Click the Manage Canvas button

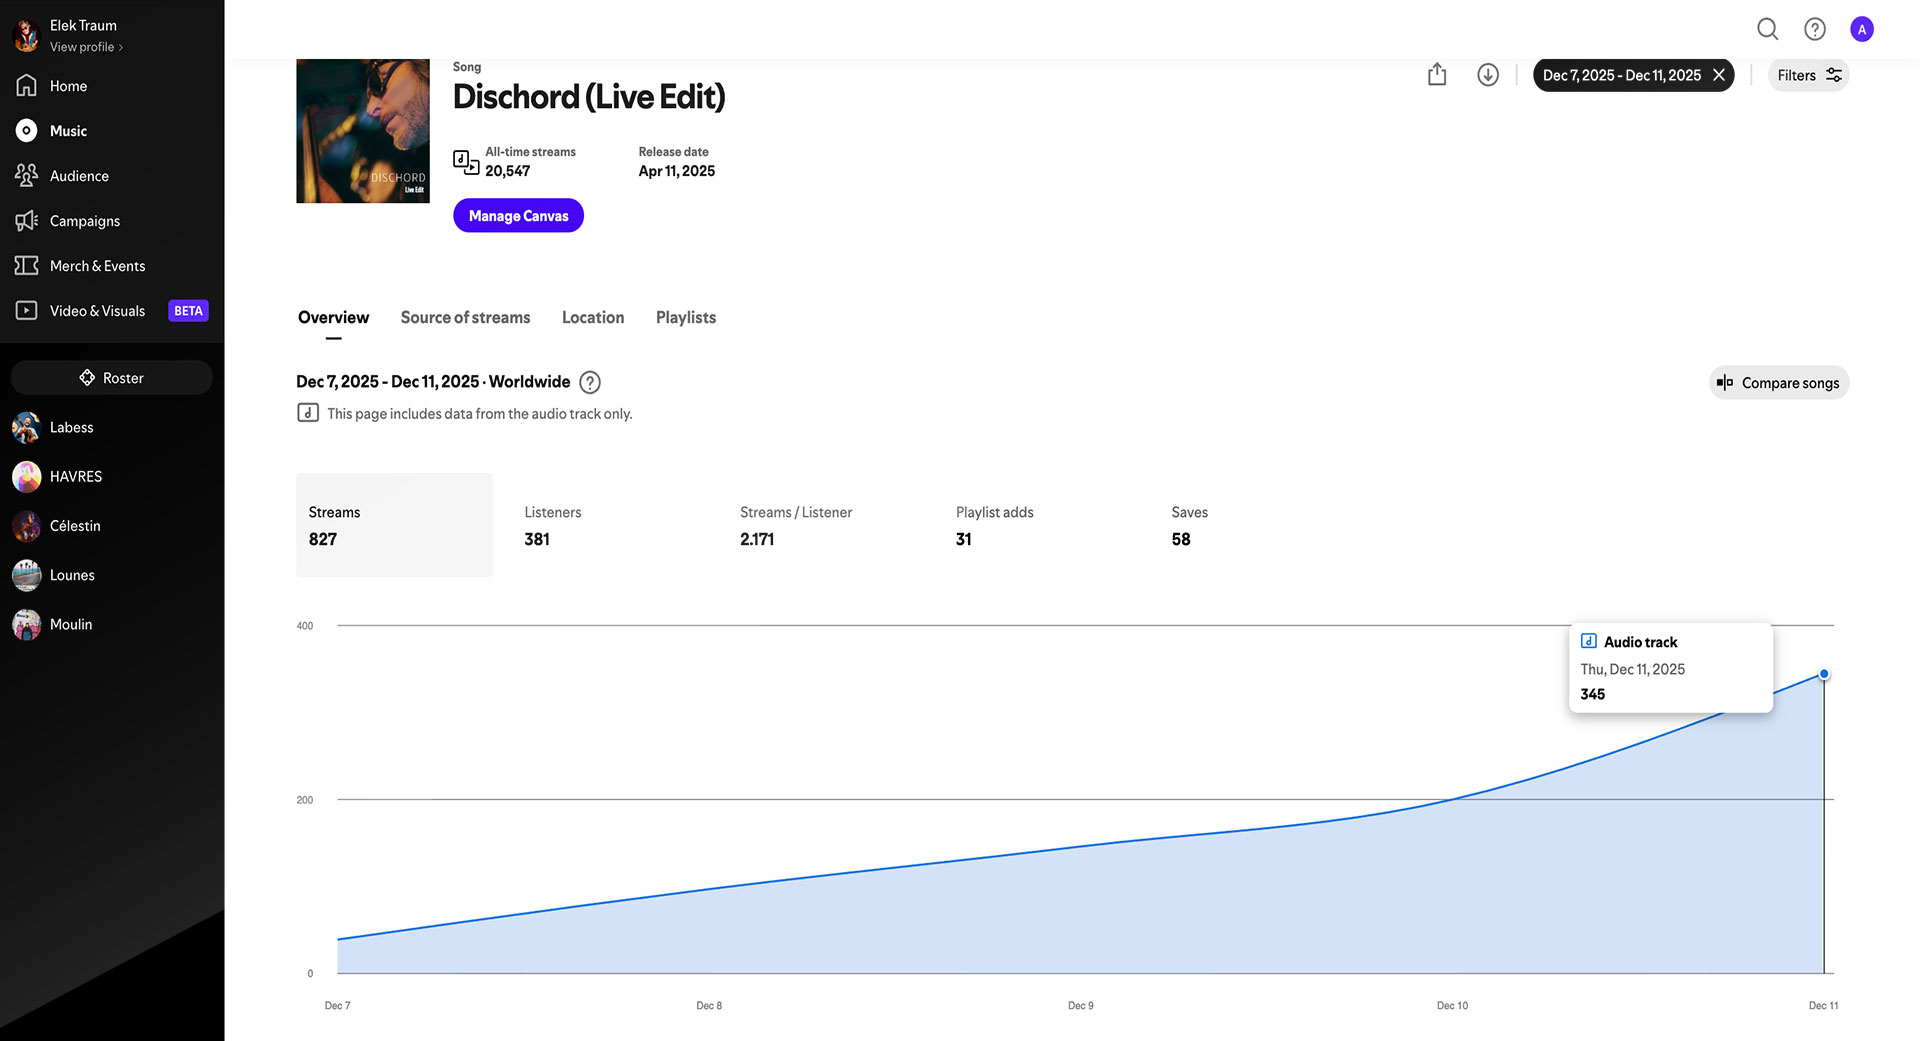(518, 216)
